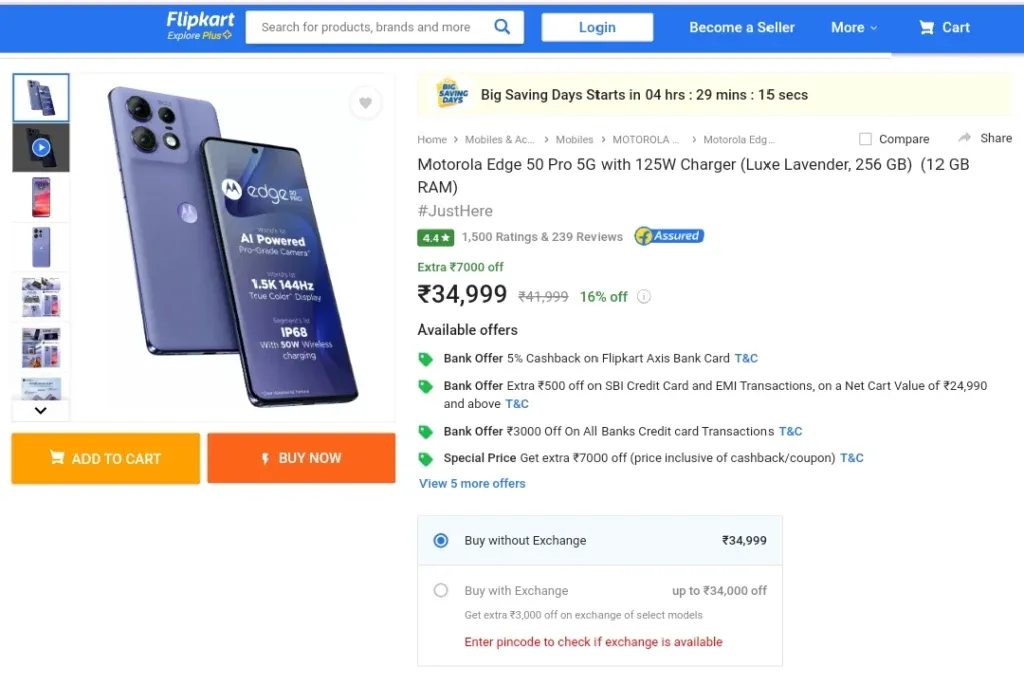
Task: Click the ADD TO CART button
Action: pos(106,459)
